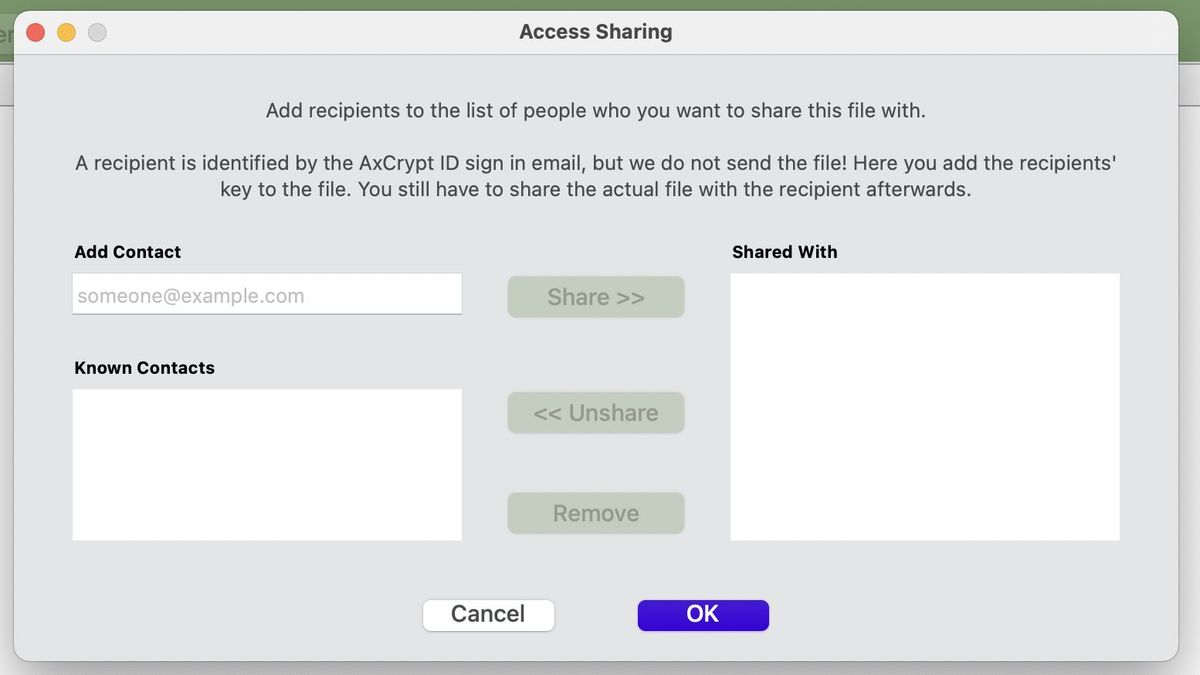Click the Access Sharing title text

point(595,31)
